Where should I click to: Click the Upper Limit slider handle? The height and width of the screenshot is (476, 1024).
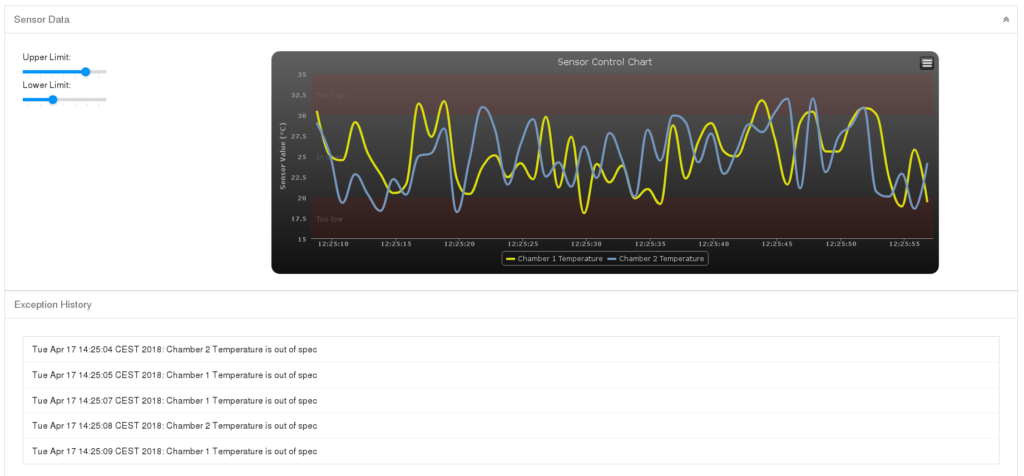point(86,72)
